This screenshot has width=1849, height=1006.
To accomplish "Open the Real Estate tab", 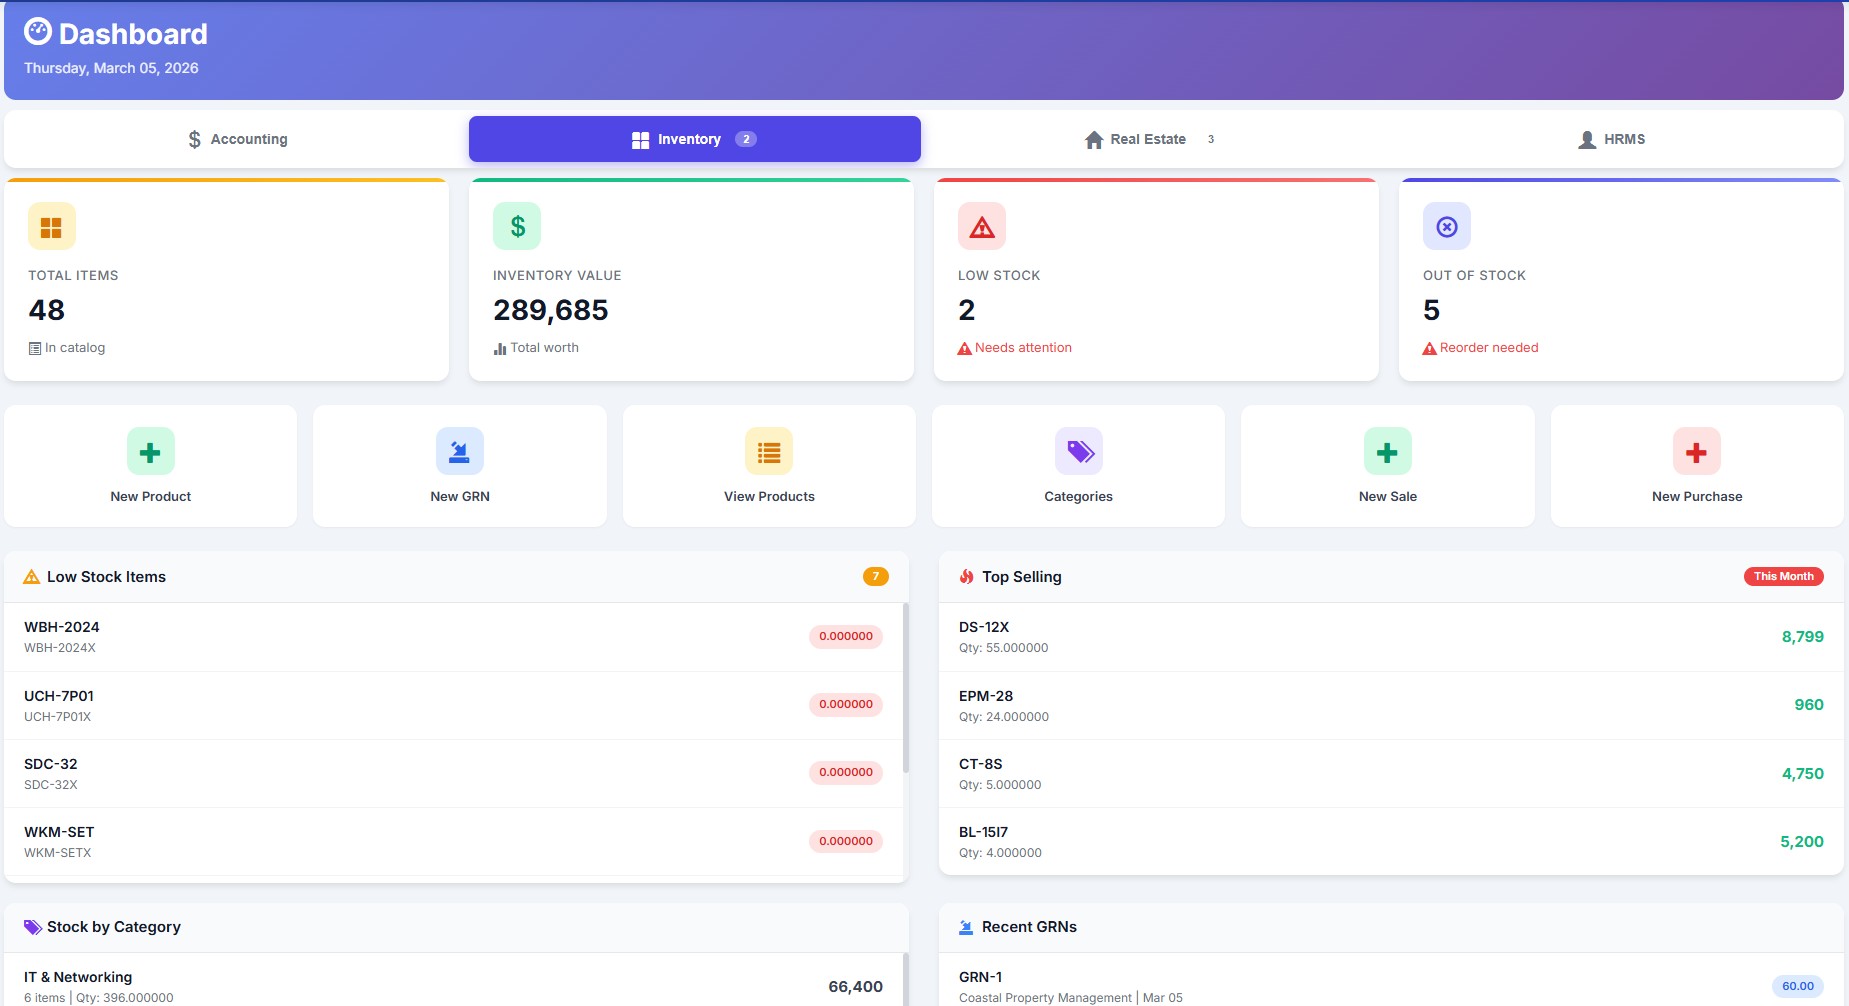I will [1147, 139].
